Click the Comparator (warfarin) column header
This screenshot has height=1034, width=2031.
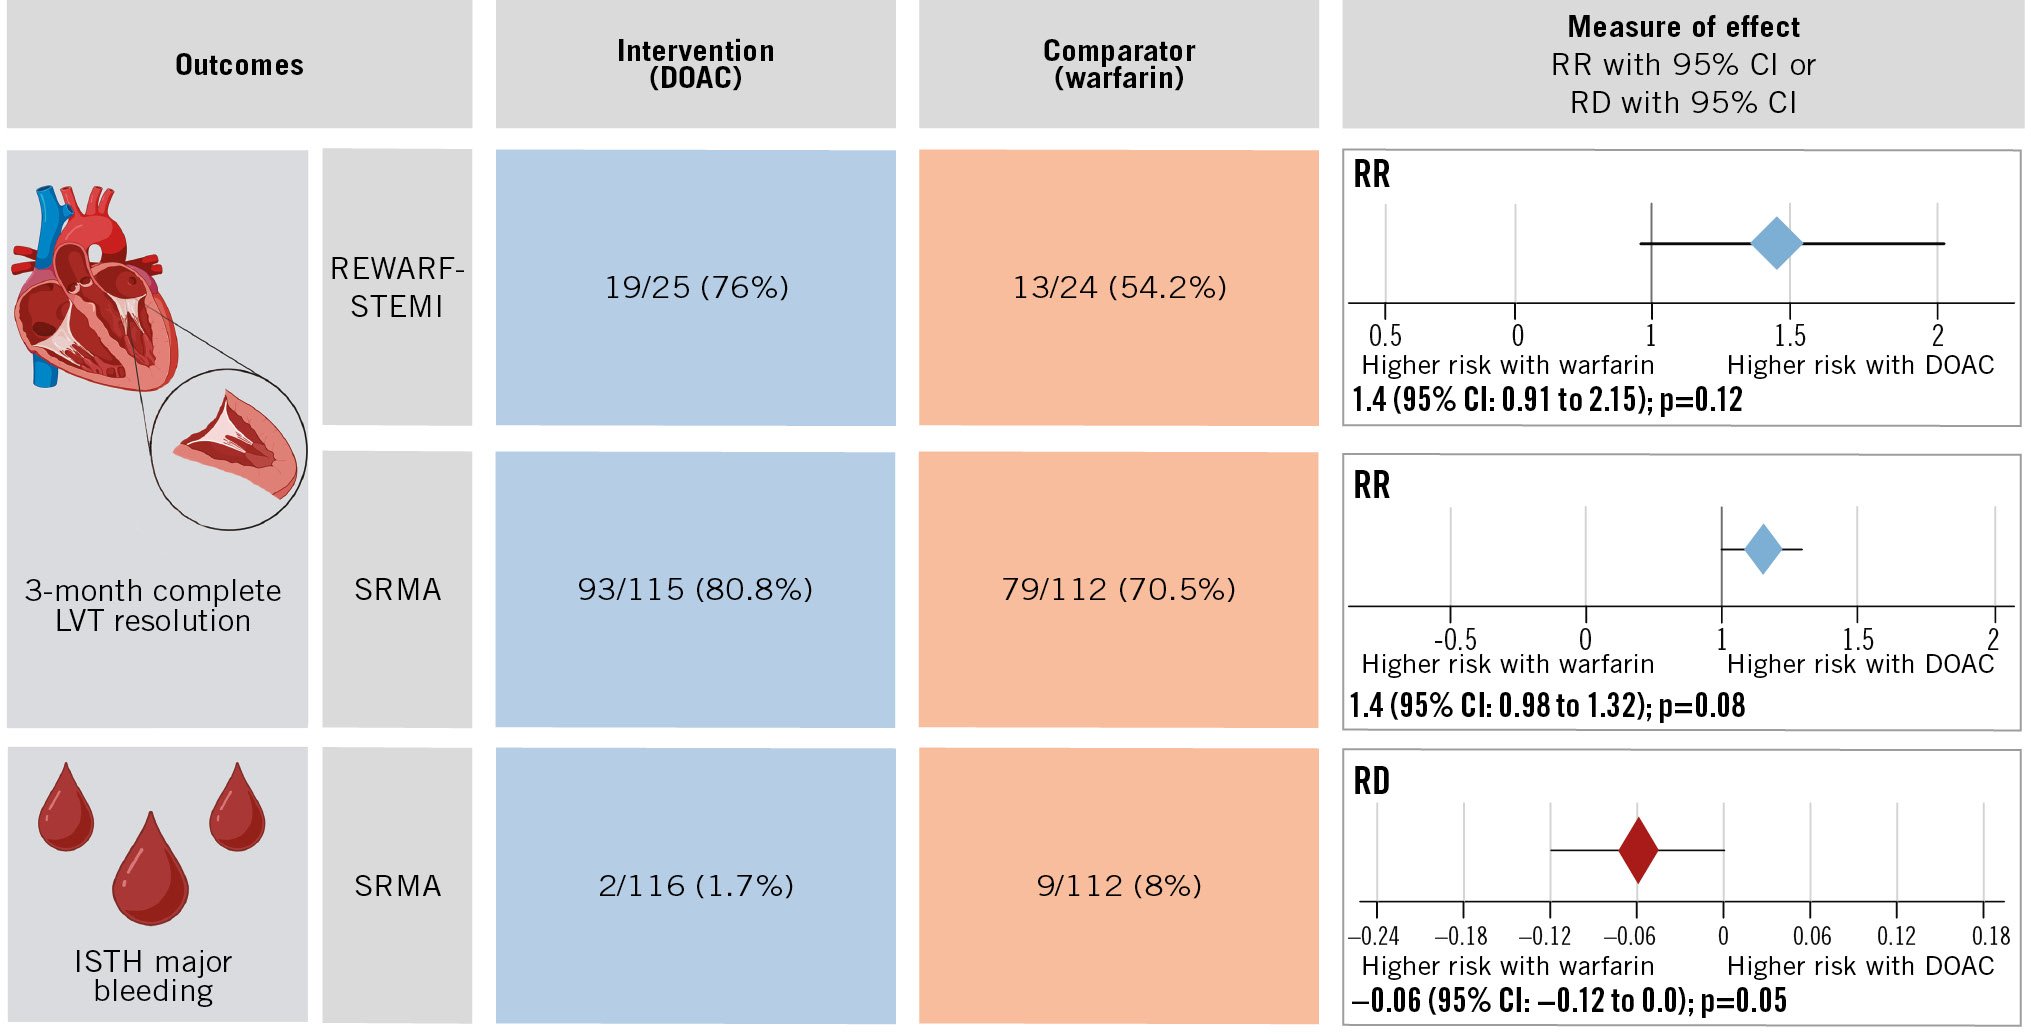pyautogui.click(x=1118, y=65)
